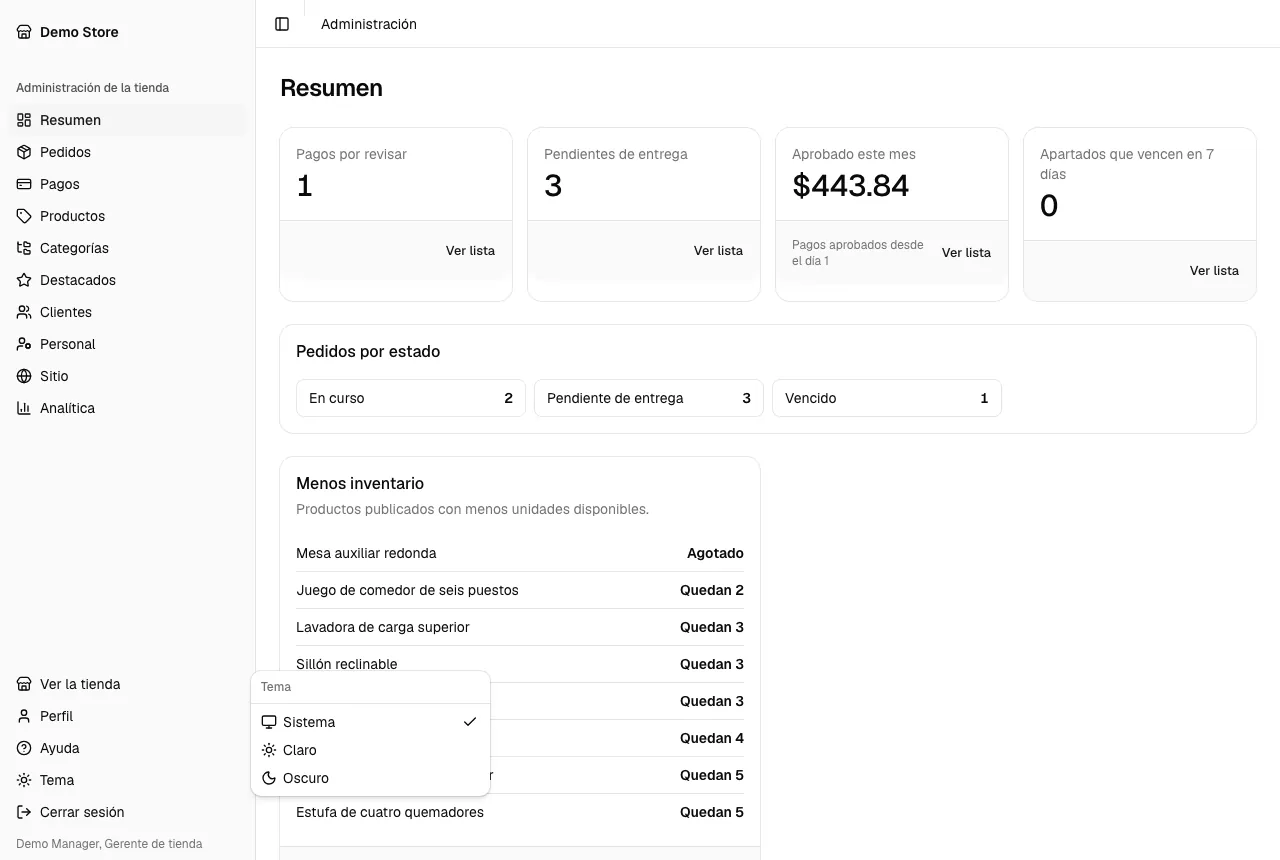
Task: Click Lavadora de carga superior row
Action: [520, 627]
